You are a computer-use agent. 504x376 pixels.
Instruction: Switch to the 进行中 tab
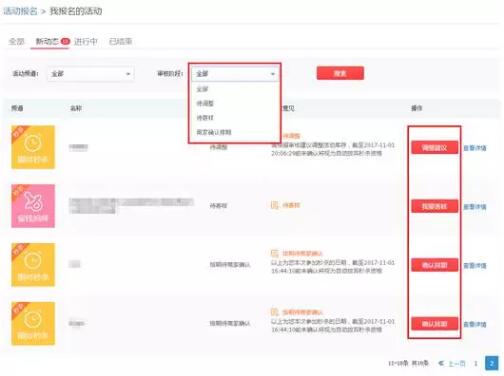pos(85,41)
